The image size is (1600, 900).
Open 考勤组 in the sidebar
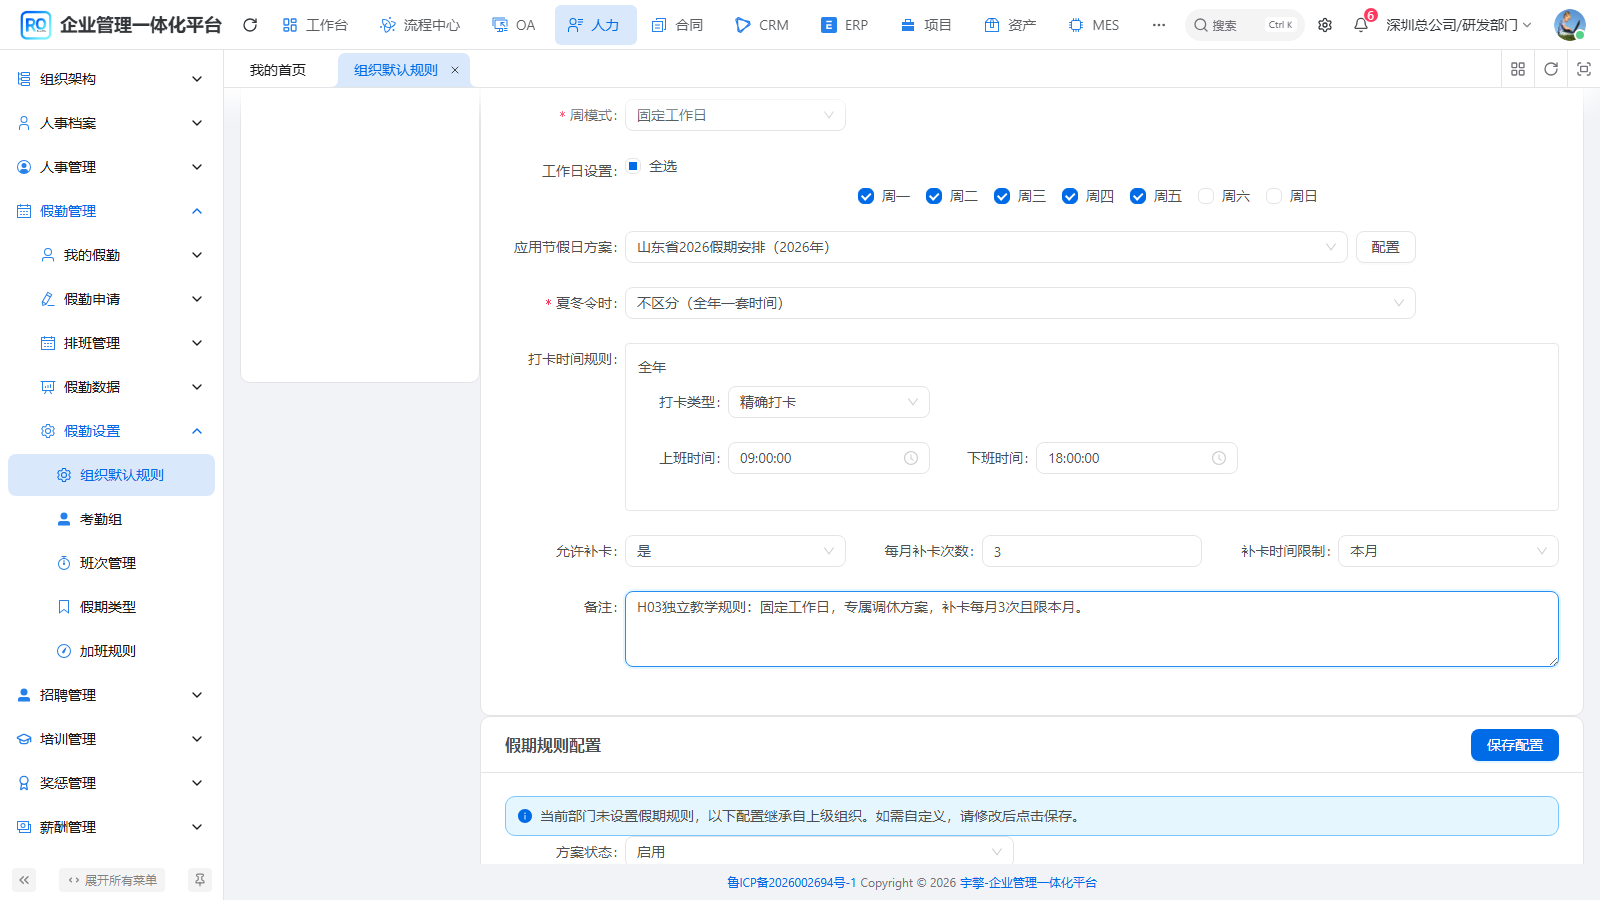pos(111,519)
